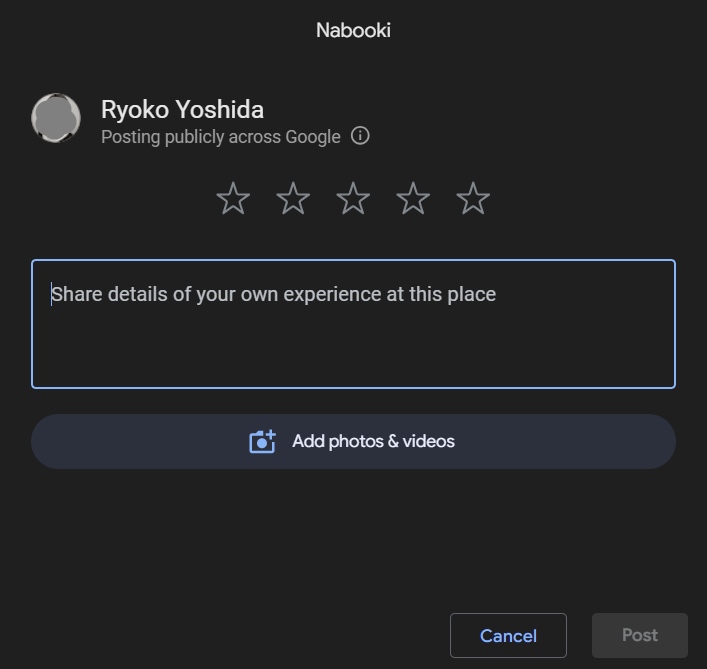Focus the review text box

tap(354, 324)
